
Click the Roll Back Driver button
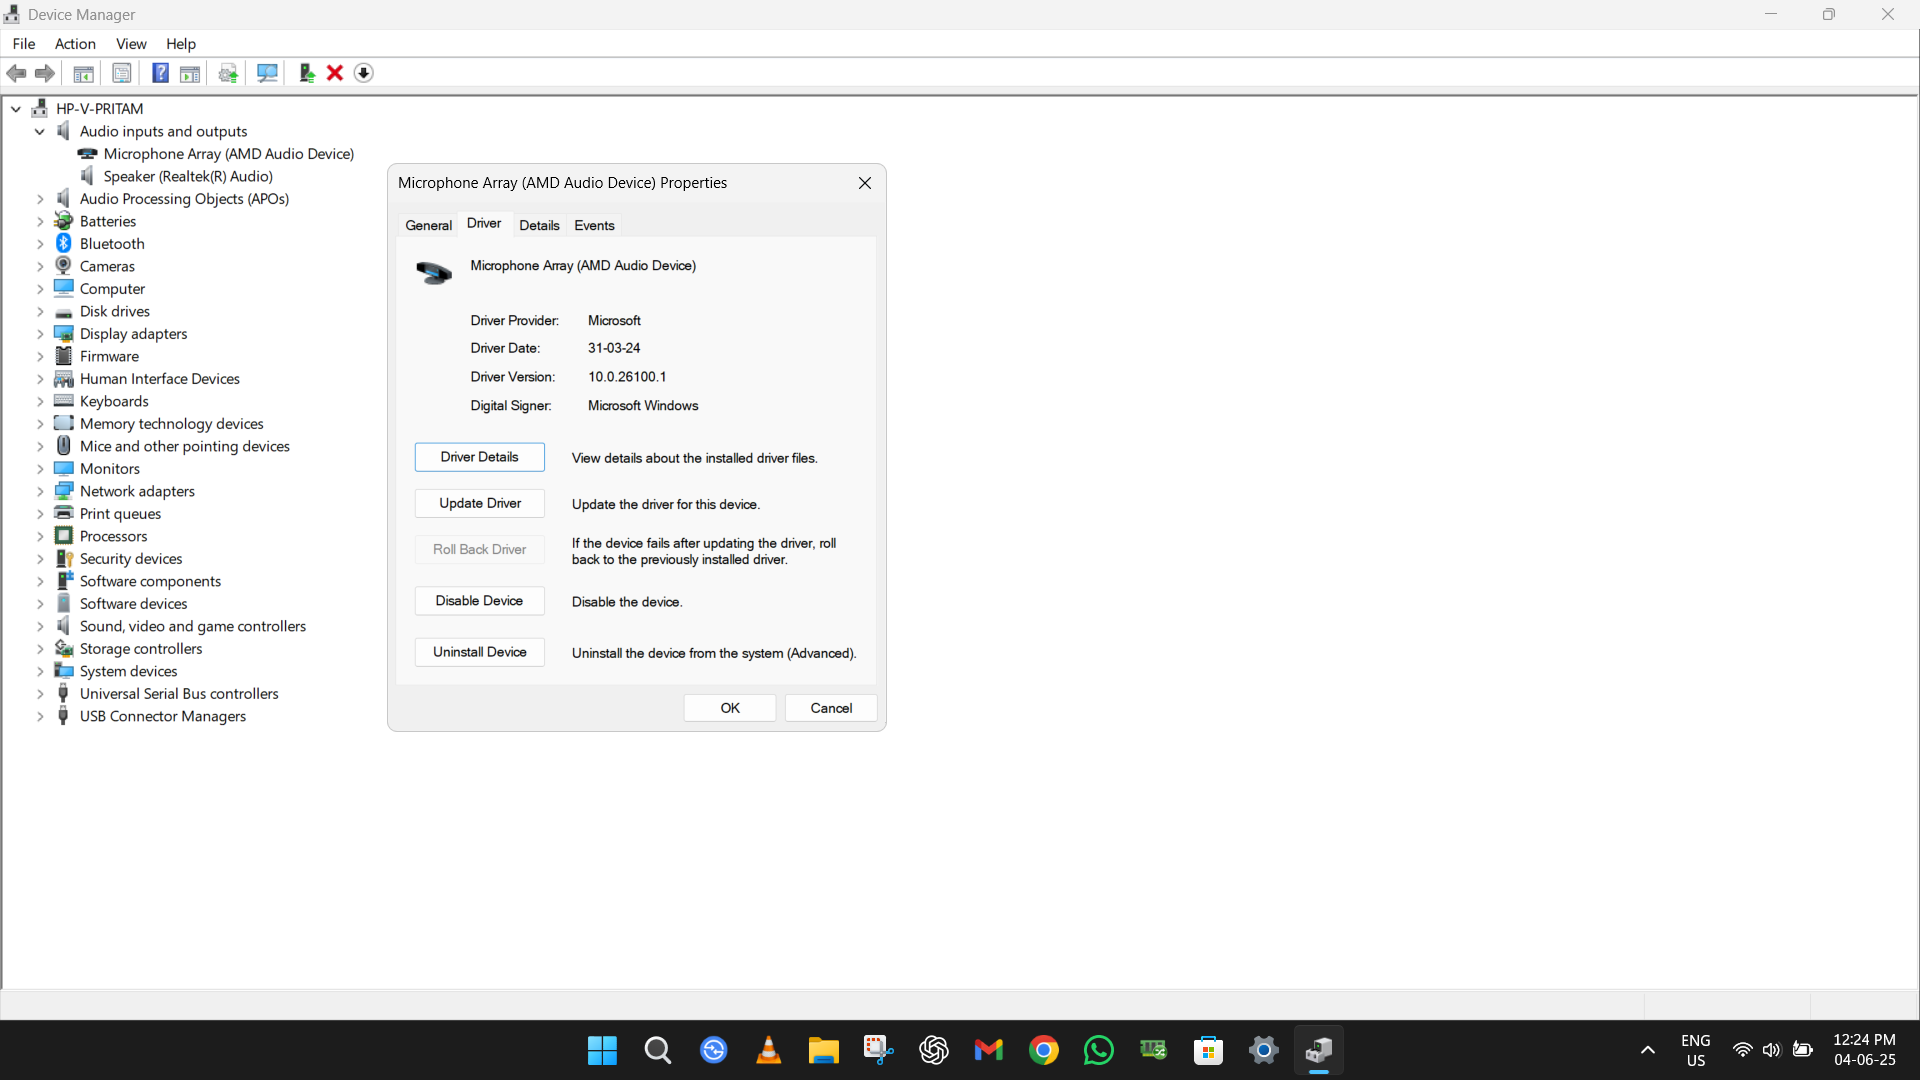(x=479, y=549)
